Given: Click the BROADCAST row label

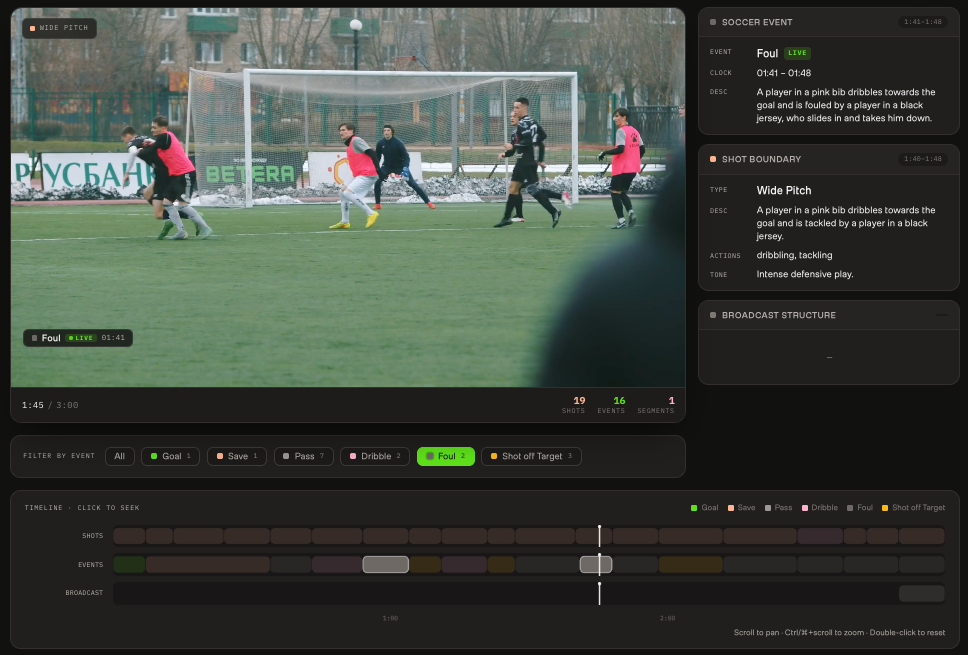Looking at the screenshot, I should point(85,593).
